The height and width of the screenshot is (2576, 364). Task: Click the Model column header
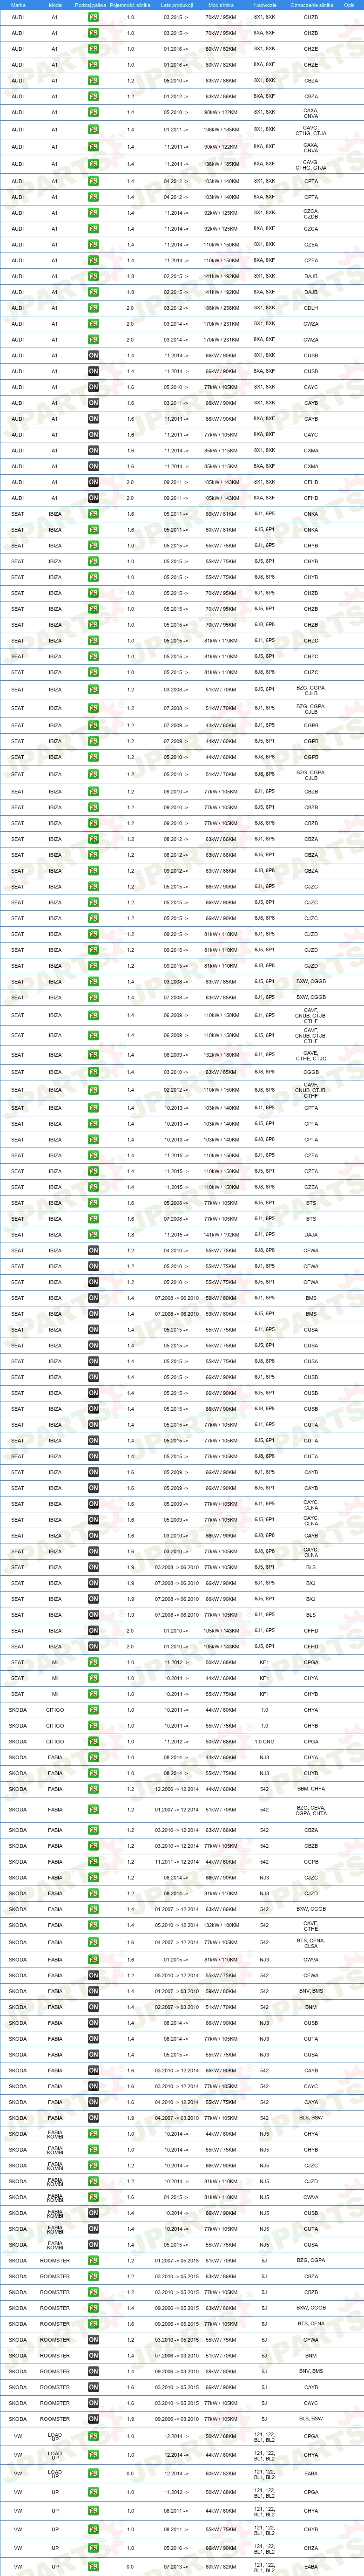55,5
